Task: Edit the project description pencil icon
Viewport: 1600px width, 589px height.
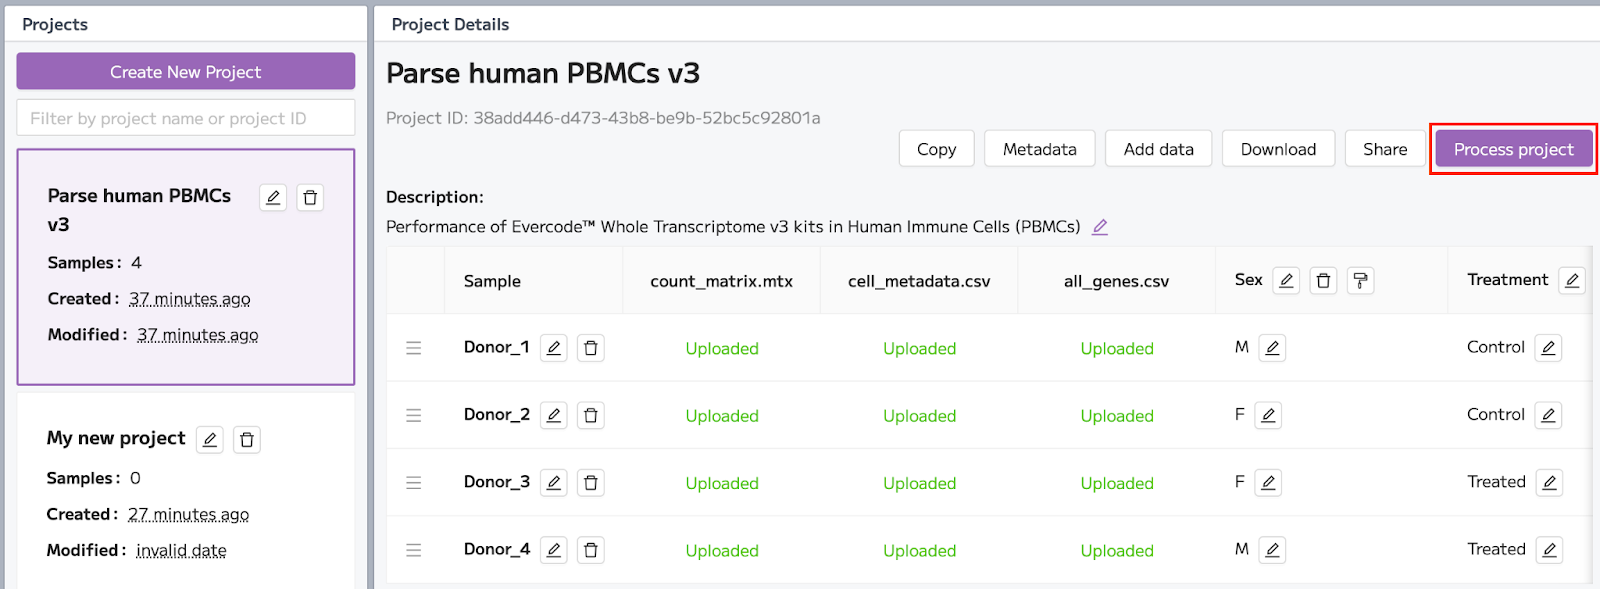Action: pos(1100,227)
